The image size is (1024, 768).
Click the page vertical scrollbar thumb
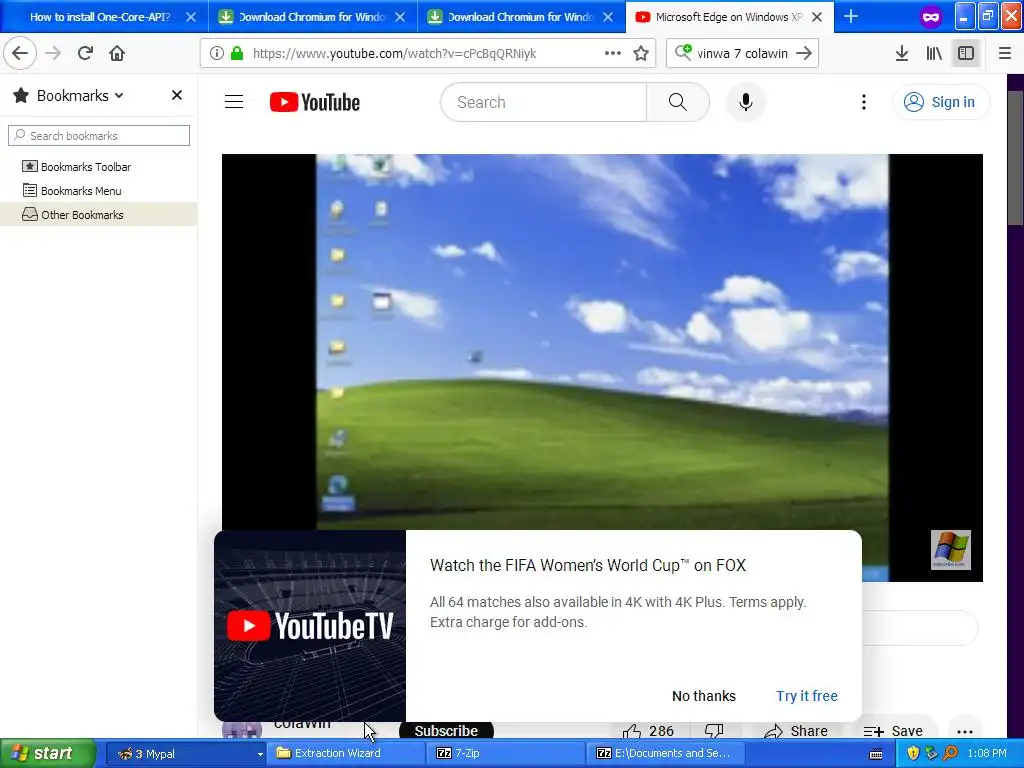tap(1016, 158)
